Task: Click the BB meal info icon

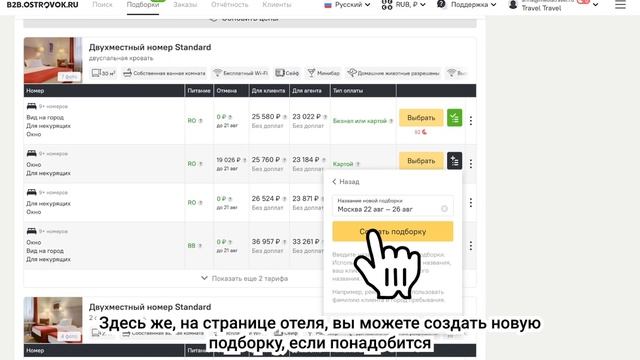Action: point(200,246)
